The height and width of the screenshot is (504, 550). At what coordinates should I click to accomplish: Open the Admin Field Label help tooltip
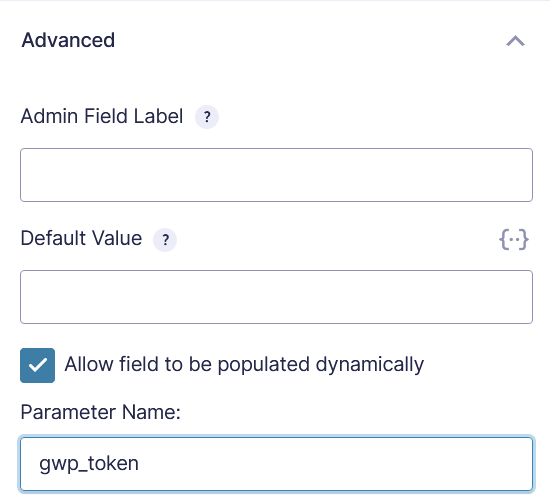pos(207,117)
